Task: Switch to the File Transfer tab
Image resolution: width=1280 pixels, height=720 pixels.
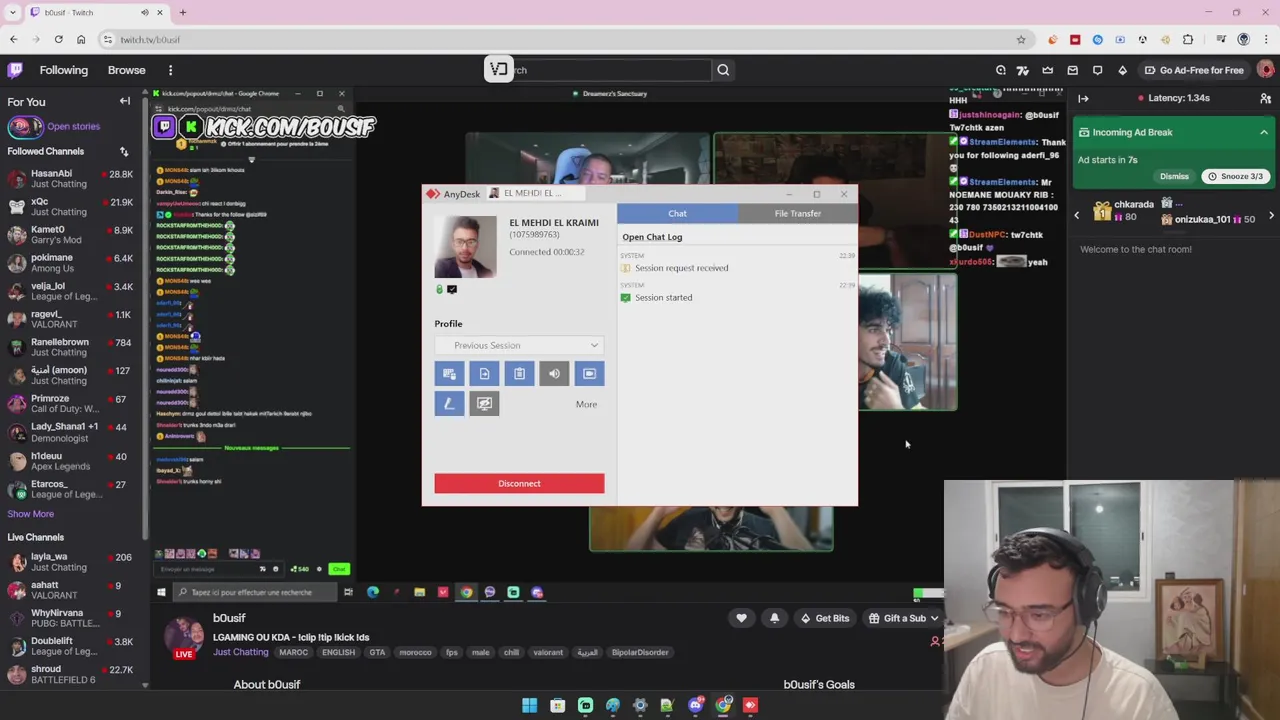Action: pos(797,213)
